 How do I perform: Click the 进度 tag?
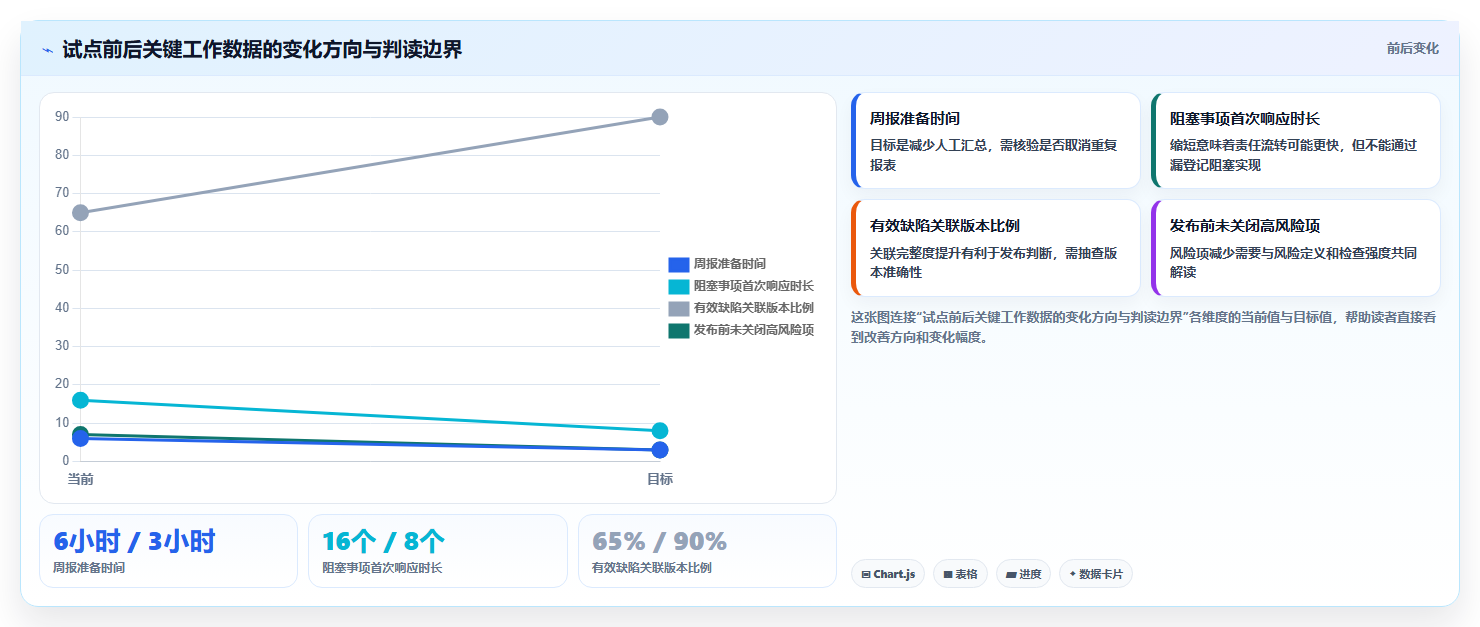click(x=1023, y=574)
